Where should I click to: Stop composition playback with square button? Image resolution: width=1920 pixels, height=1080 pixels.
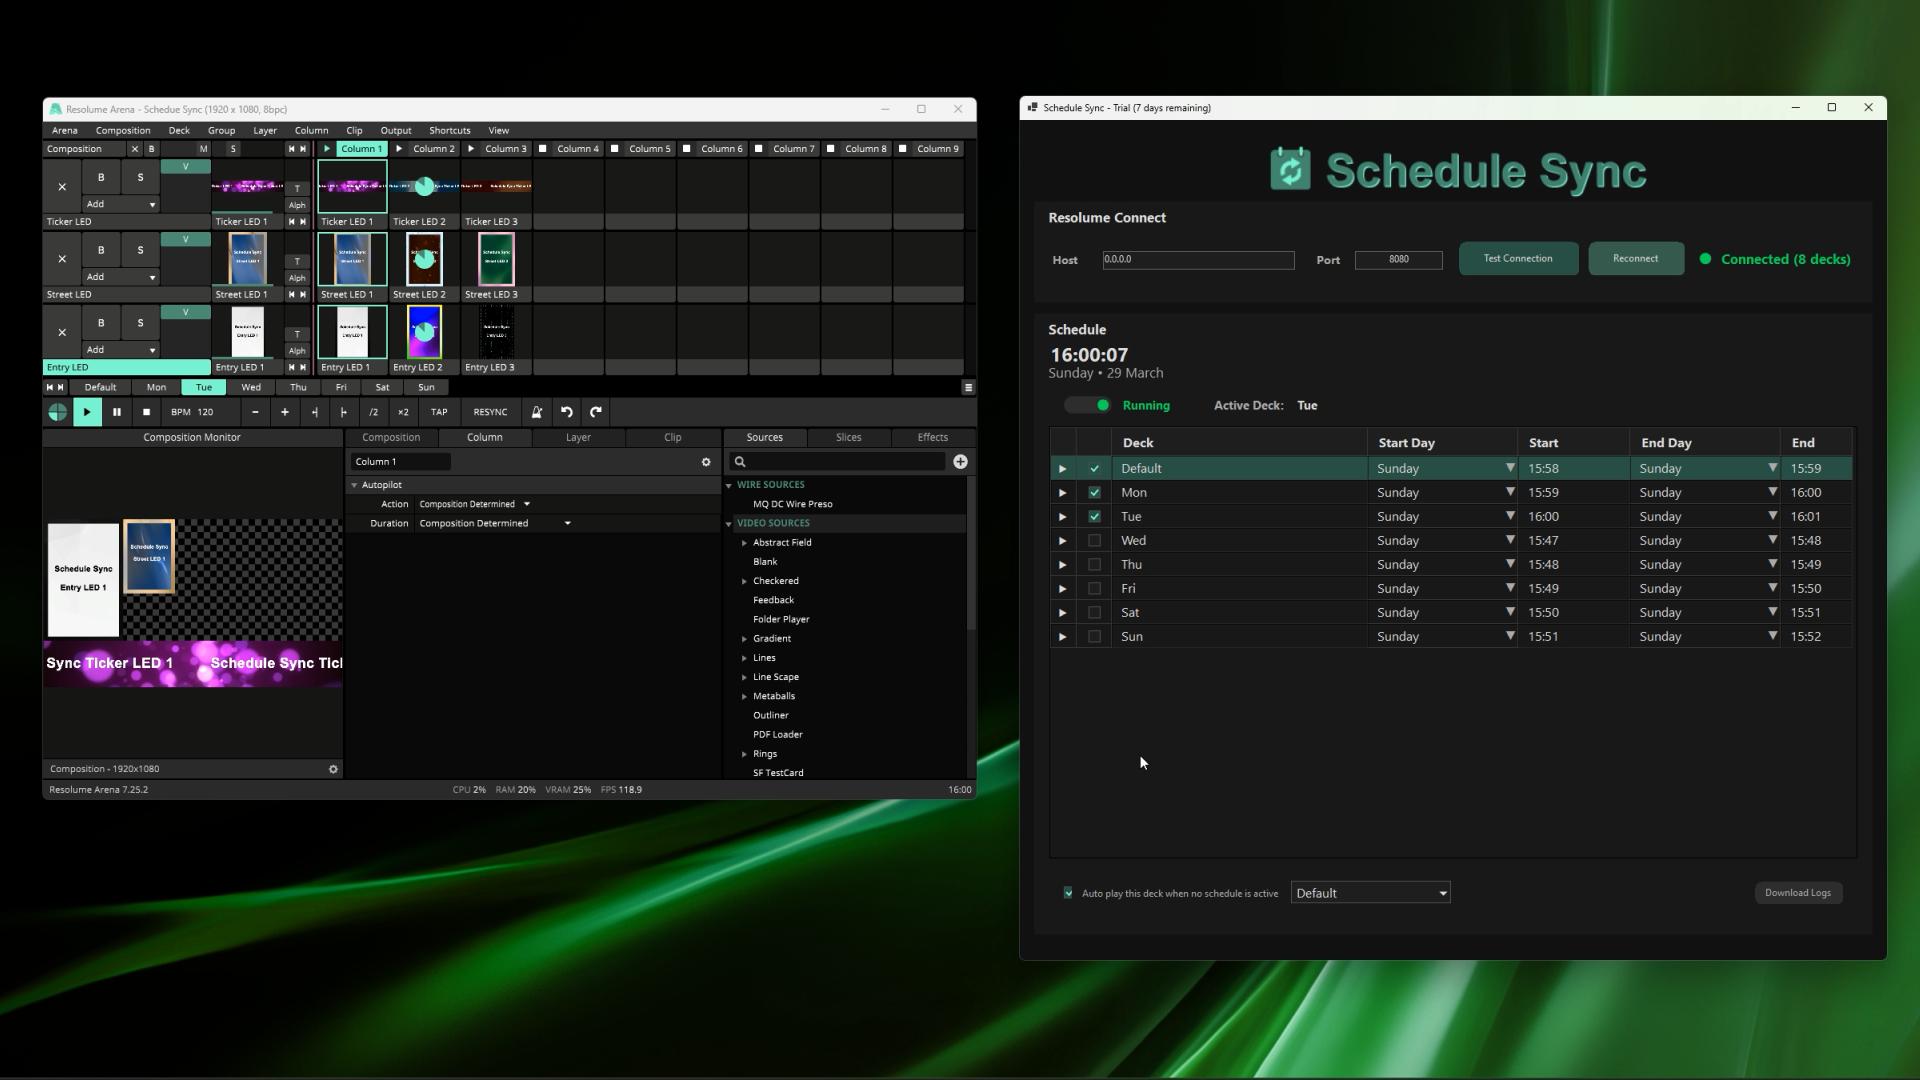click(146, 412)
